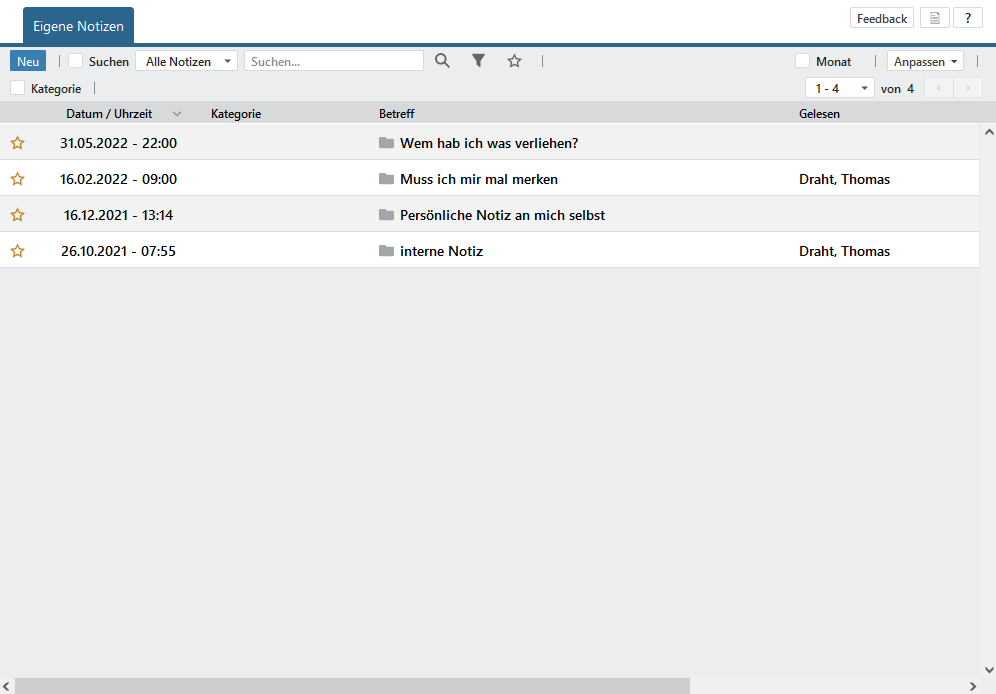Toggle the Monat checkbox
996x694 pixels.
[x=802, y=61]
